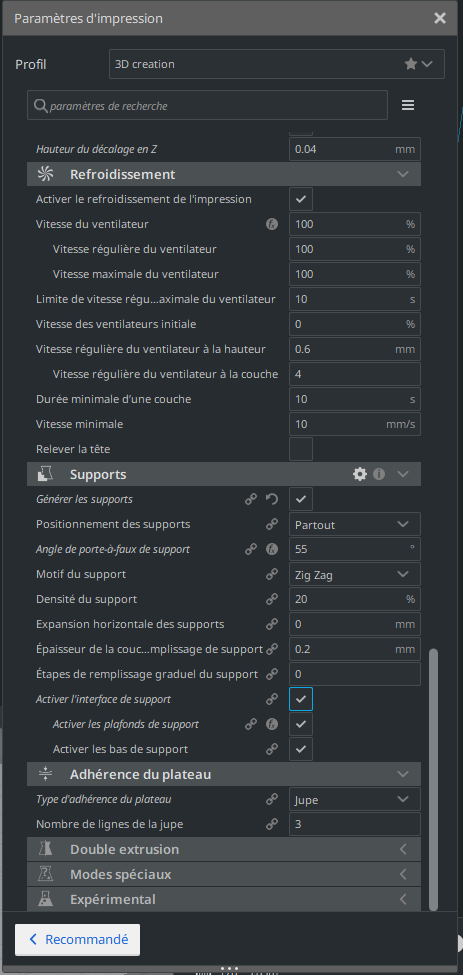Image resolution: width=463 pixels, height=975 pixels.
Task: Click the paramètres de recherche search field
Action: (208, 106)
